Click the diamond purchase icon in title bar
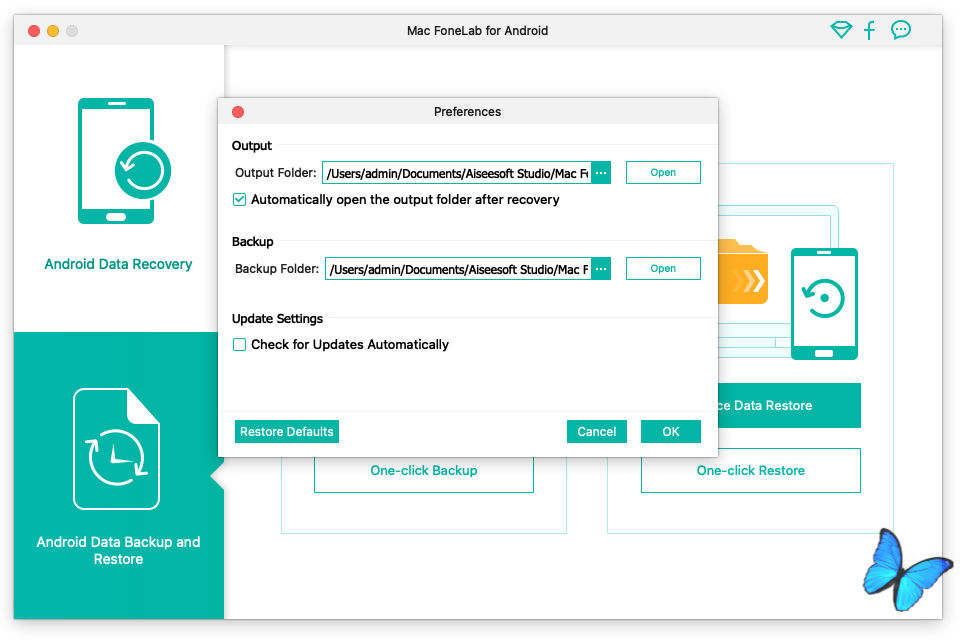 (x=841, y=30)
